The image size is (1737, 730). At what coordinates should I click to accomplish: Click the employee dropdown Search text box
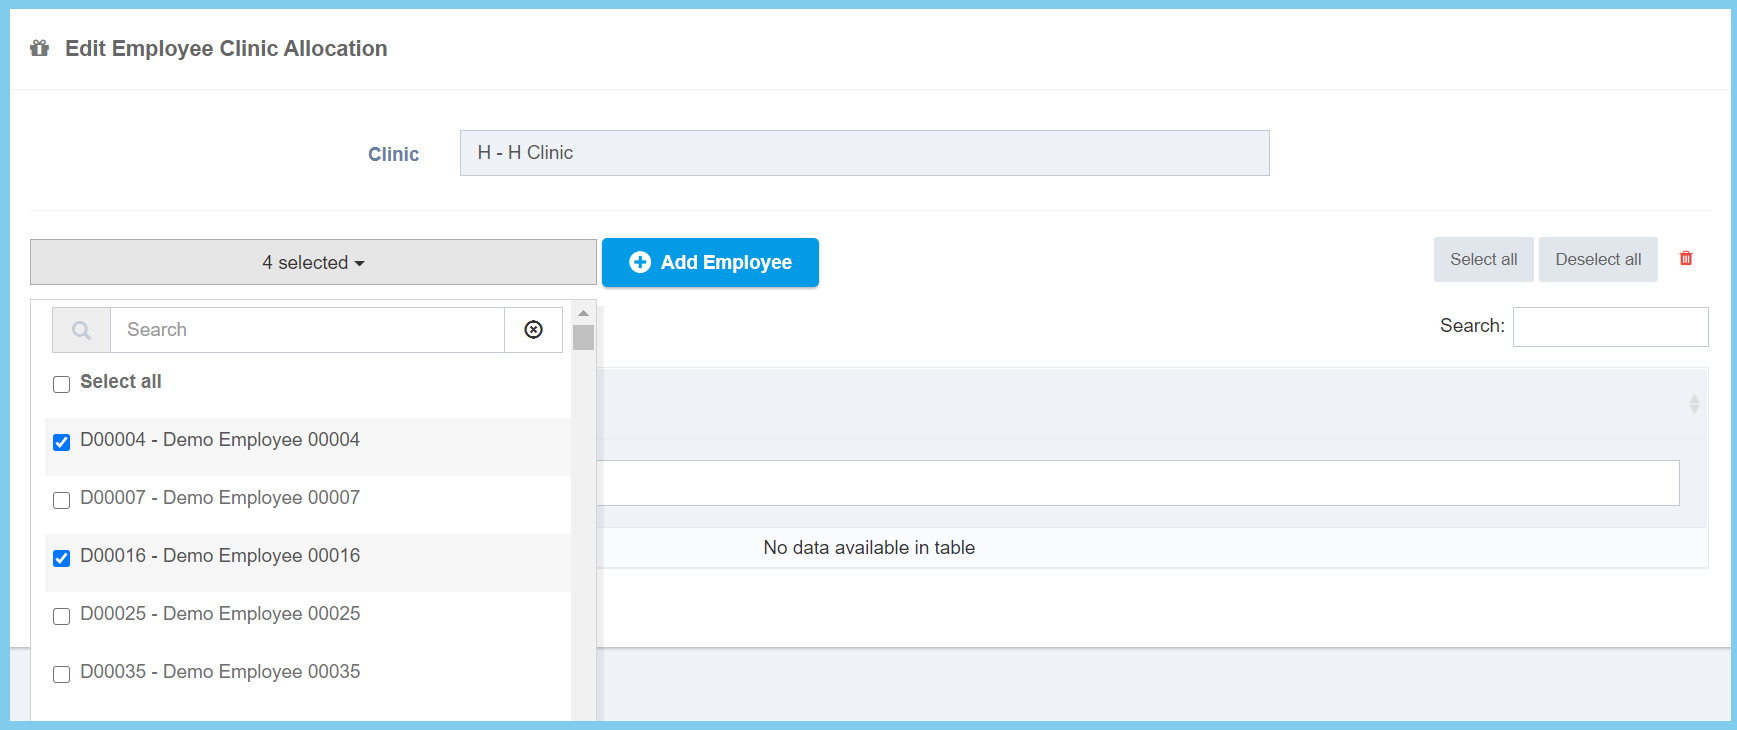[307, 330]
